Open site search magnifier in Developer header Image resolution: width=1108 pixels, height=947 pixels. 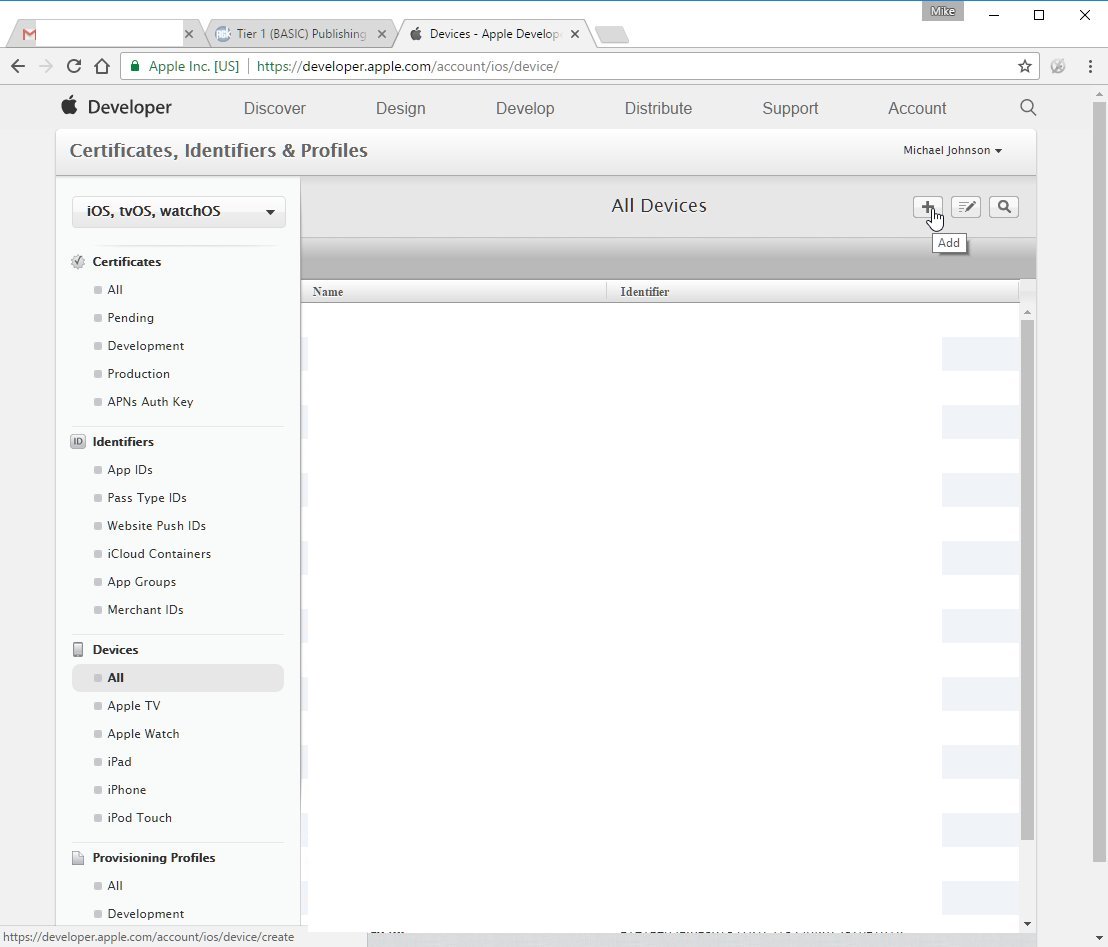[x=1028, y=107]
